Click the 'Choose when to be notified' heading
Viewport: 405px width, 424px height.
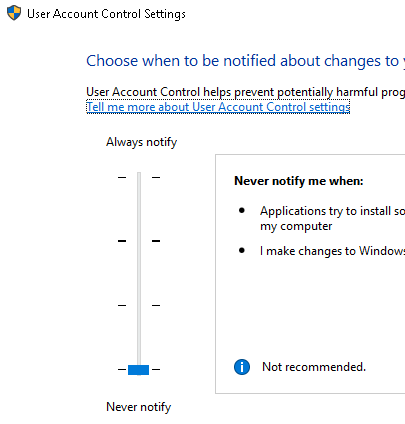point(245,61)
